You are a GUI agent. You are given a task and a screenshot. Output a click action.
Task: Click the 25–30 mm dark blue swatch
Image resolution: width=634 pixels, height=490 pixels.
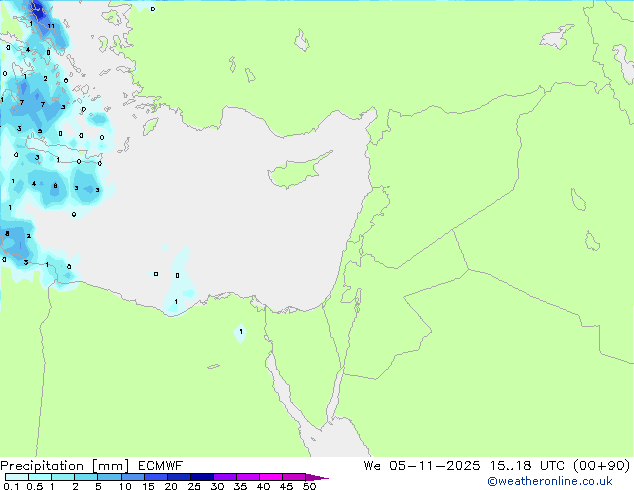(201, 477)
